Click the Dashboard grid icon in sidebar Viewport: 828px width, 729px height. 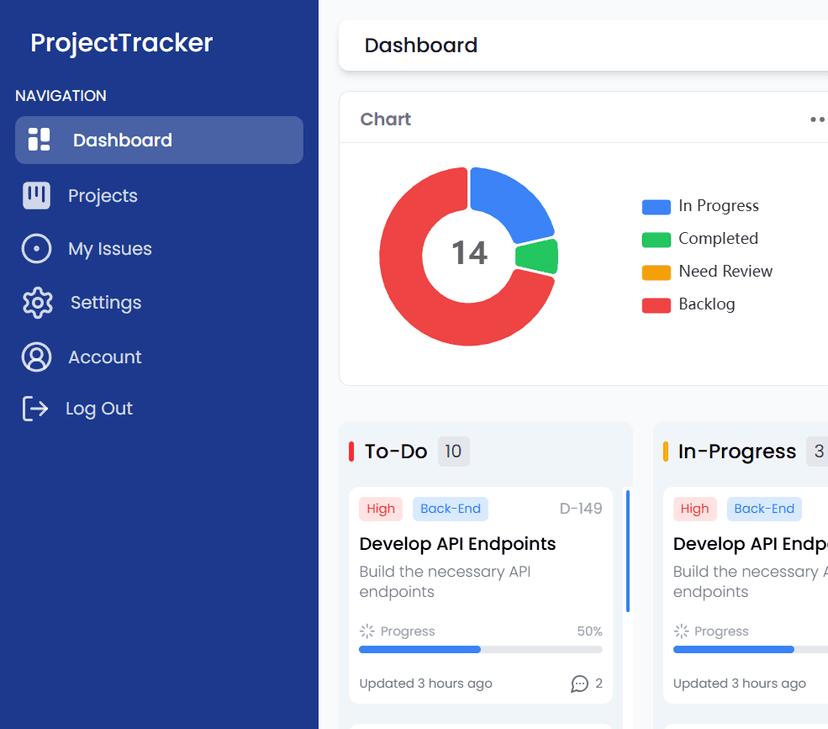[x=39, y=140]
